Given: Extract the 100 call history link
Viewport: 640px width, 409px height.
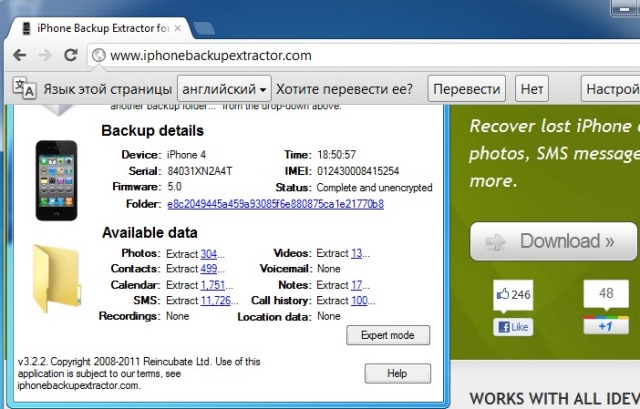Looking at the screenshot, I should coord(359,300).
